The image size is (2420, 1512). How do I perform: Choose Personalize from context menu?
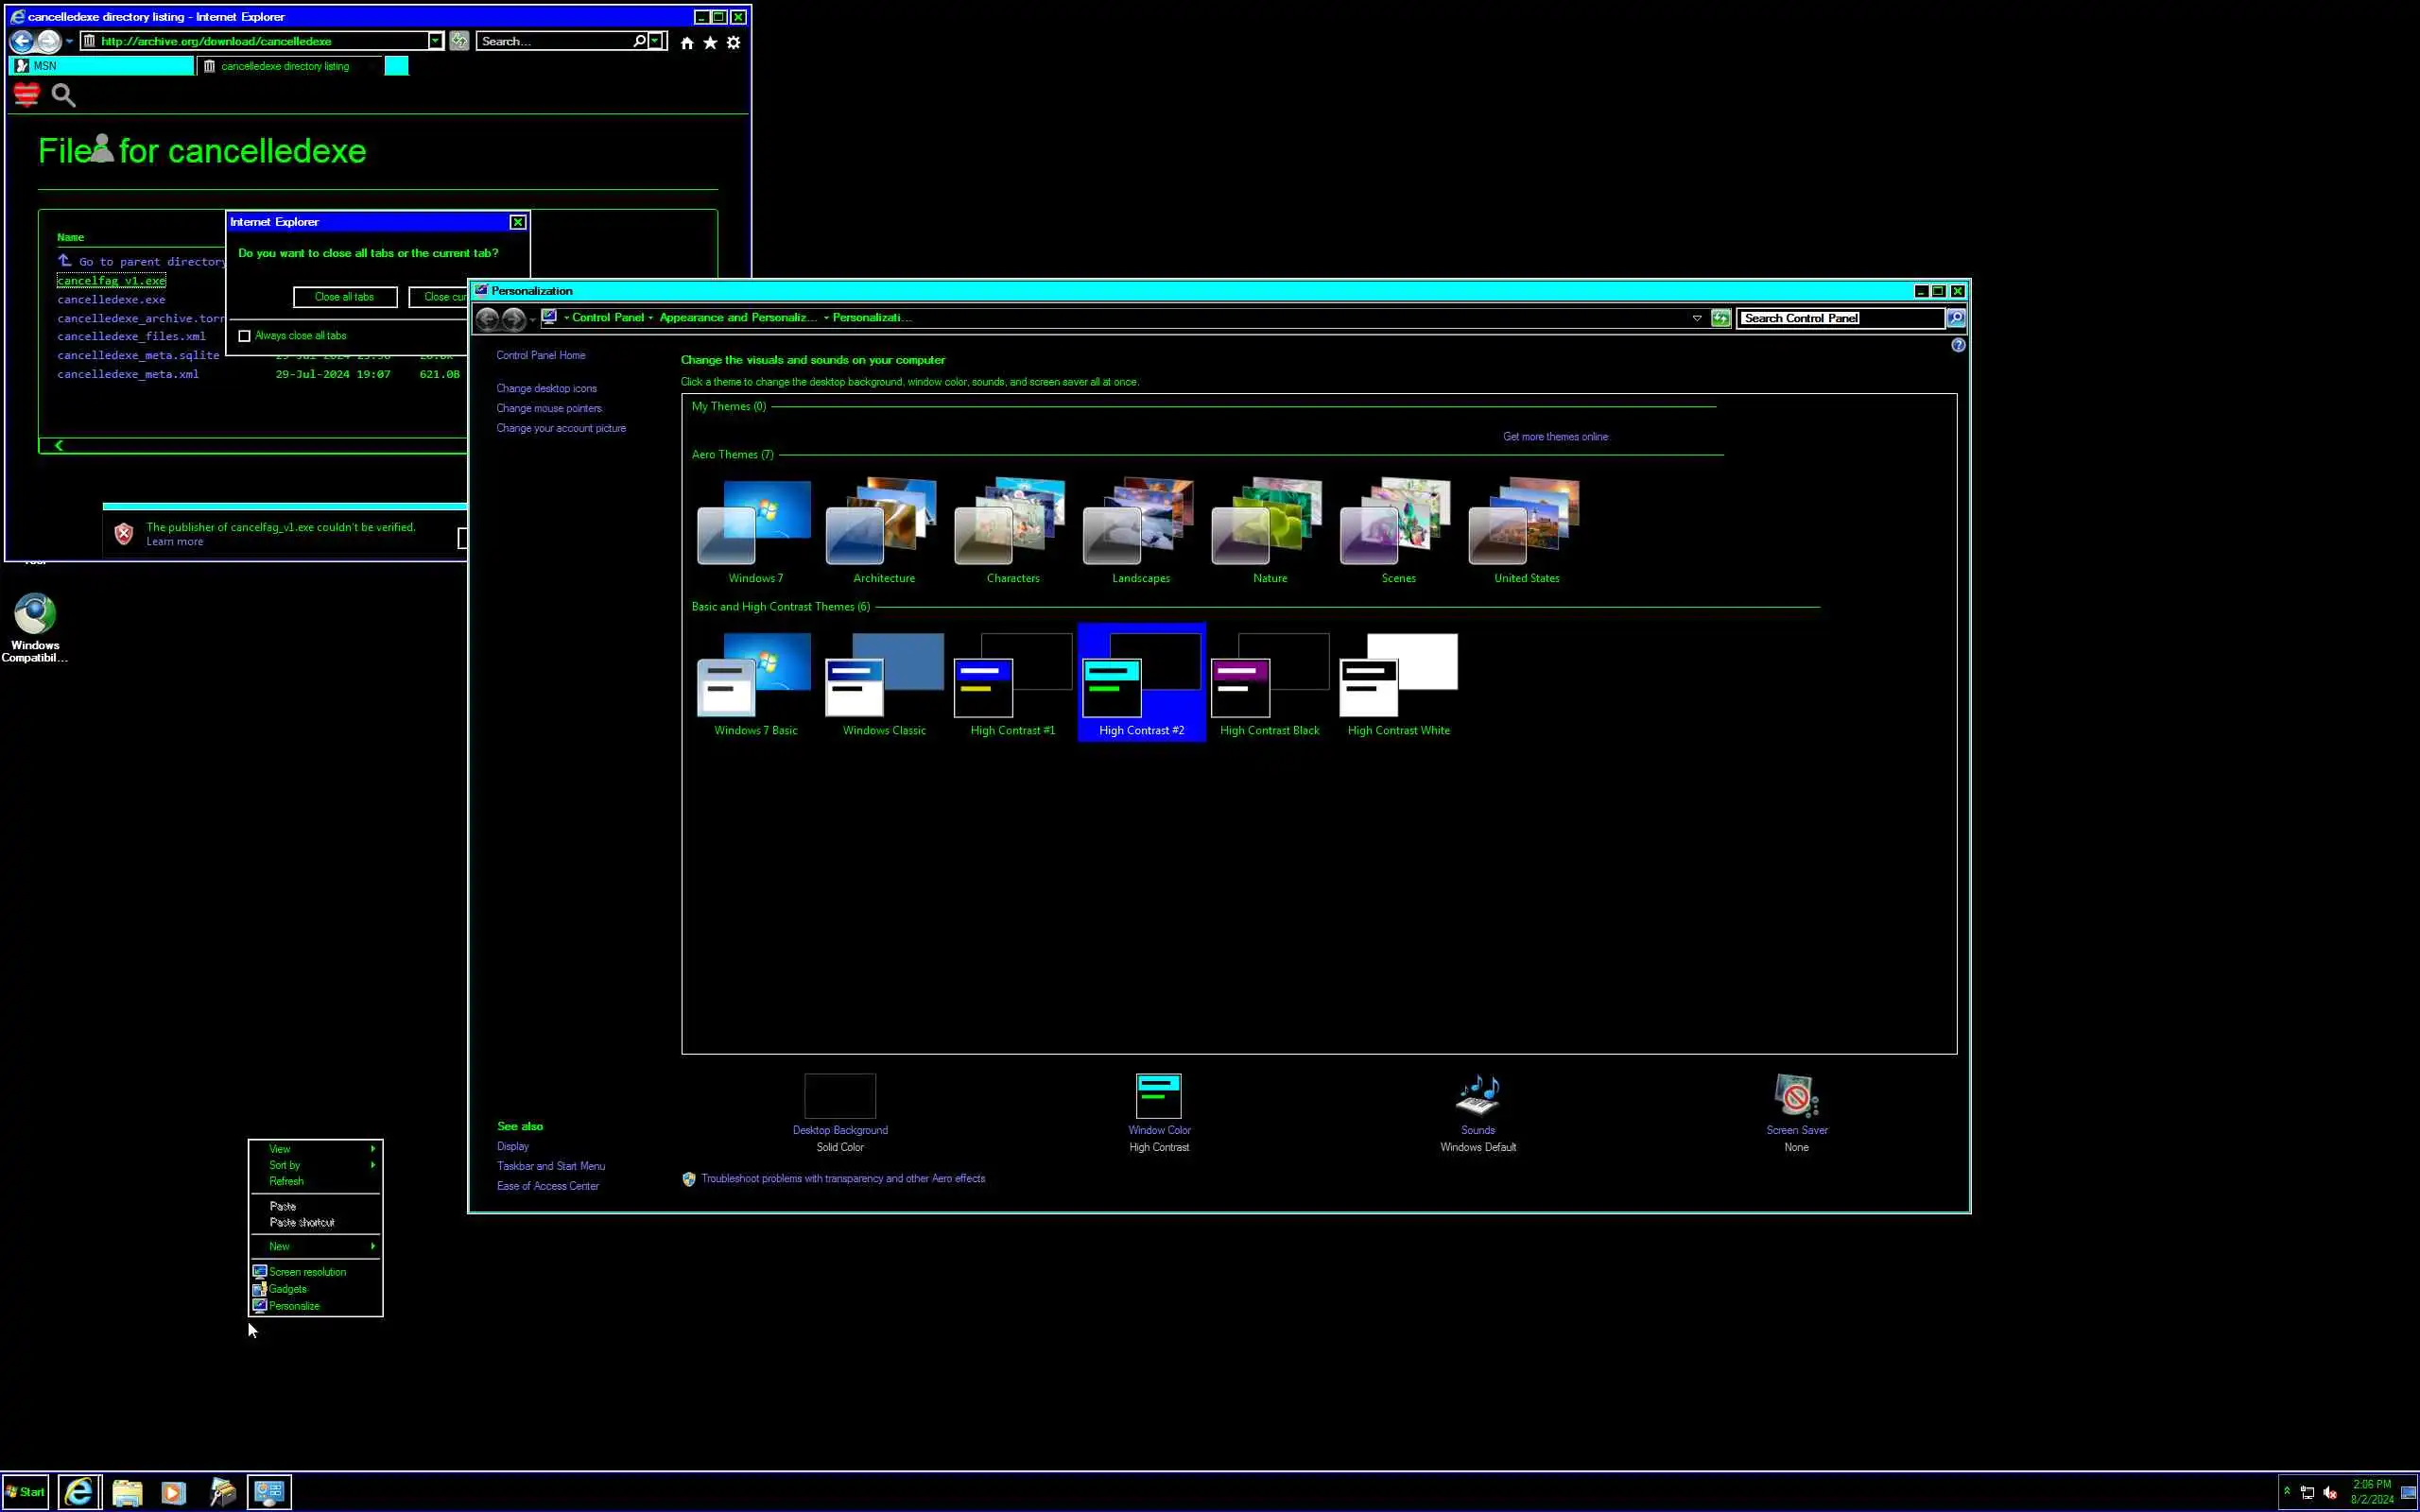[x=294, y=1306]
